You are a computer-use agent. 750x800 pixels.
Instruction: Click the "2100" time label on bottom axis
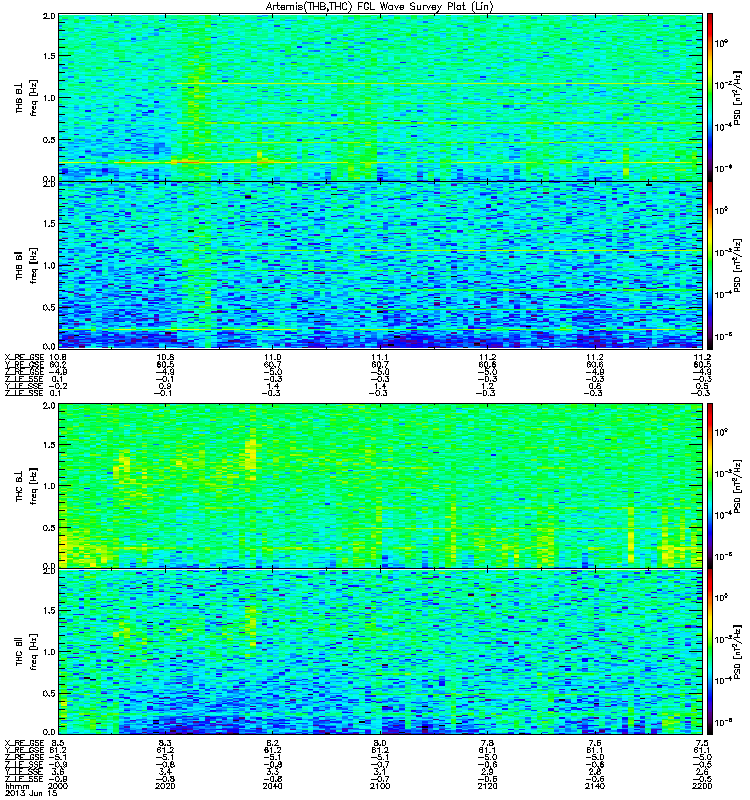(x=380, y=786)
